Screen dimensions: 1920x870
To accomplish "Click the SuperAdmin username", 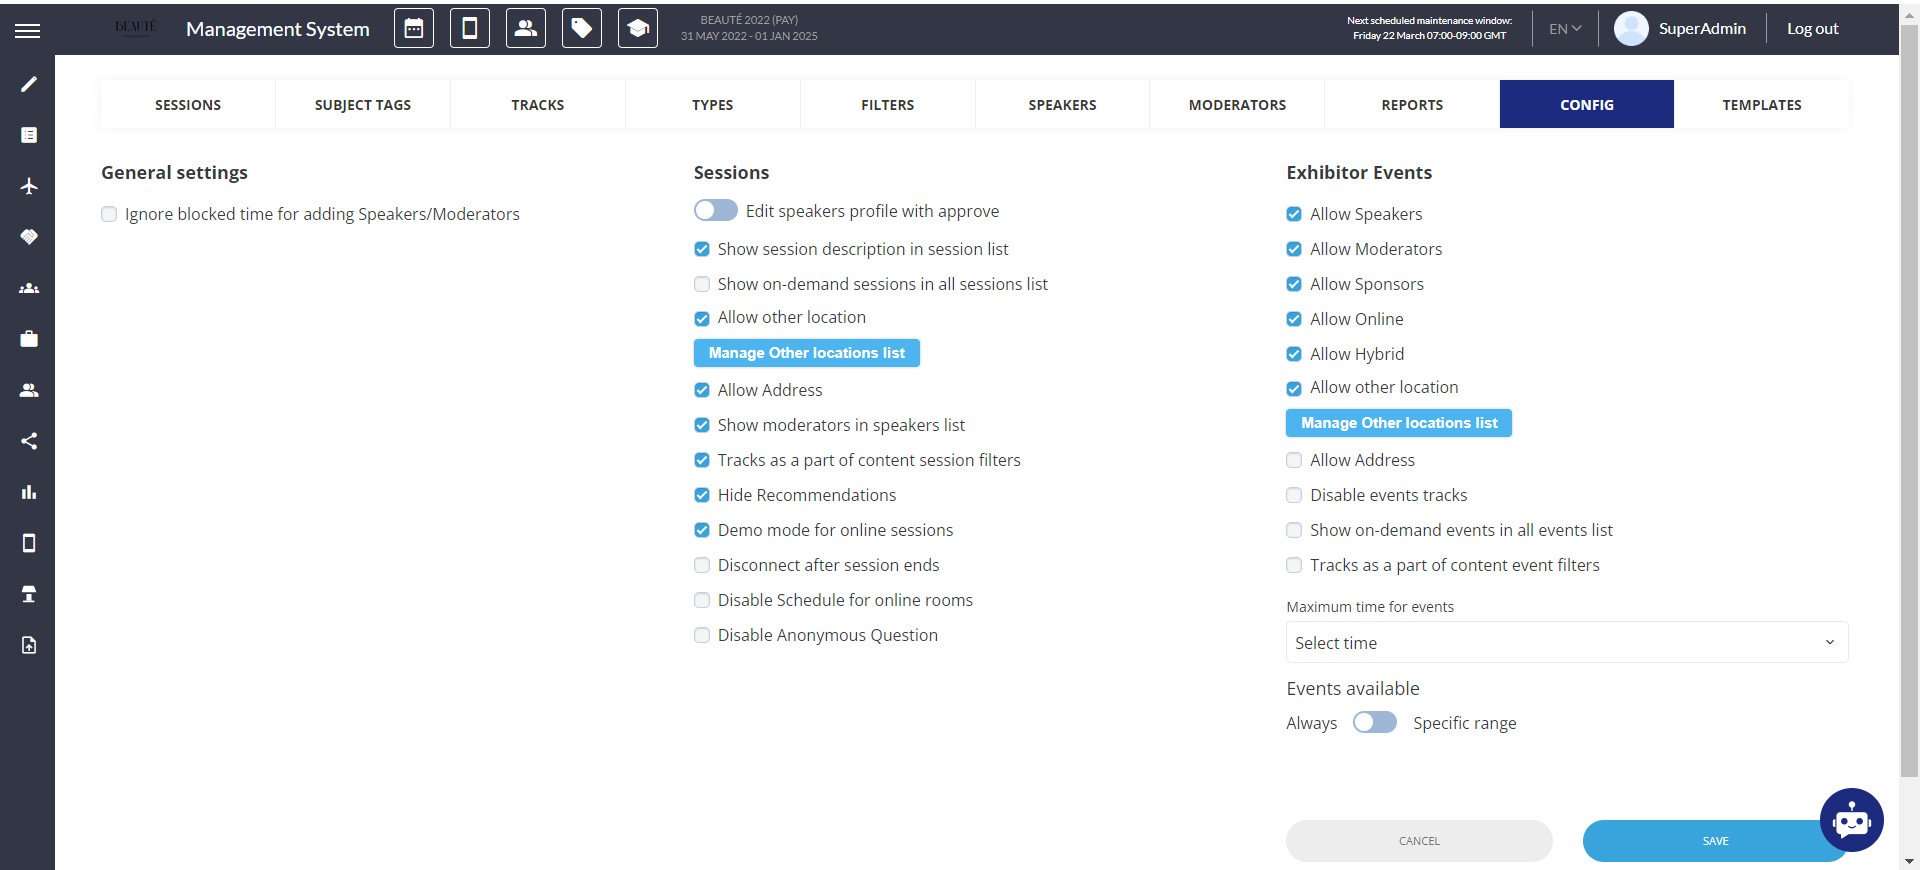I will coord(1702,29).
